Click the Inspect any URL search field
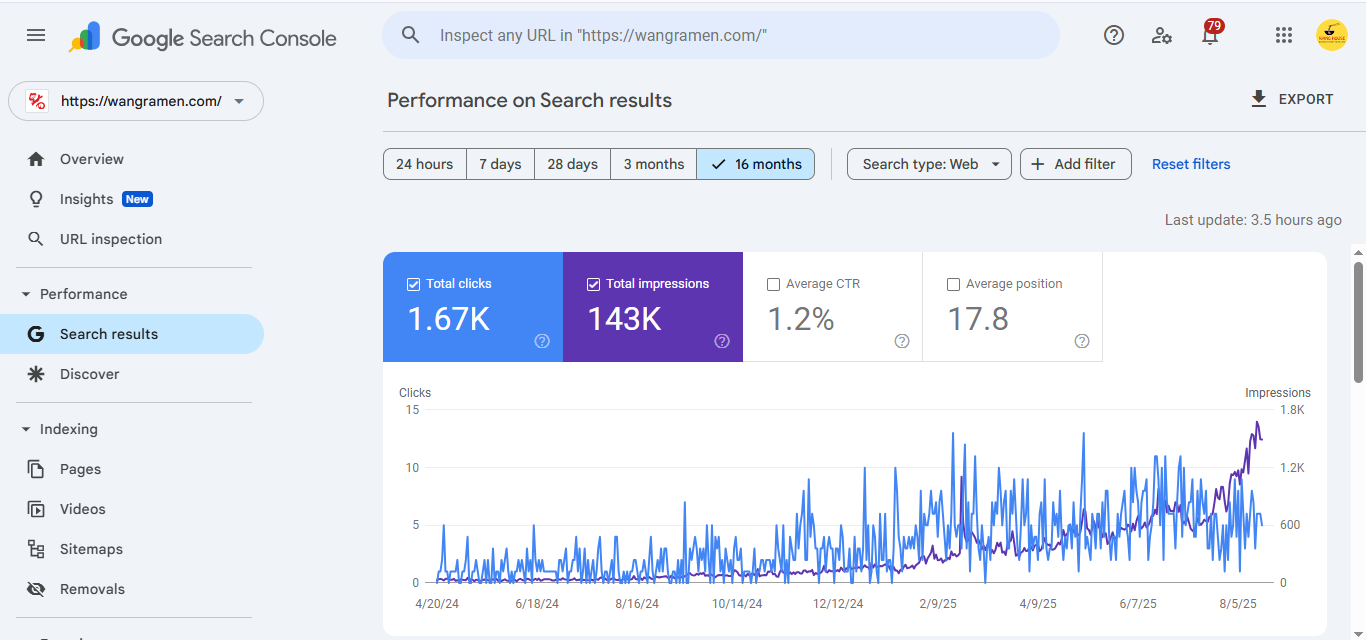1366x640 pixels. click(721, 35)
